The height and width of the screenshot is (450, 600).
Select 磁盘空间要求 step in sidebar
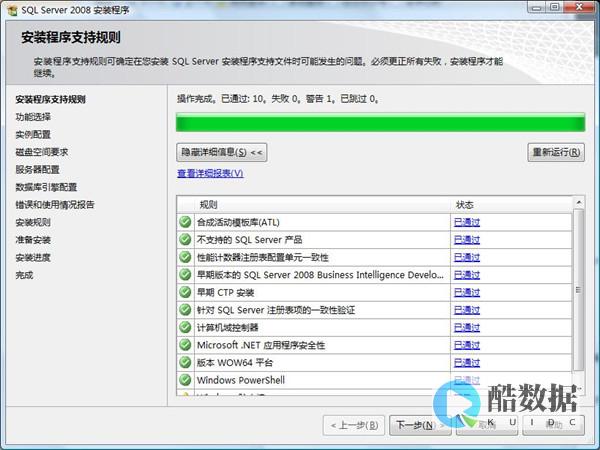(x=42, y=152)
